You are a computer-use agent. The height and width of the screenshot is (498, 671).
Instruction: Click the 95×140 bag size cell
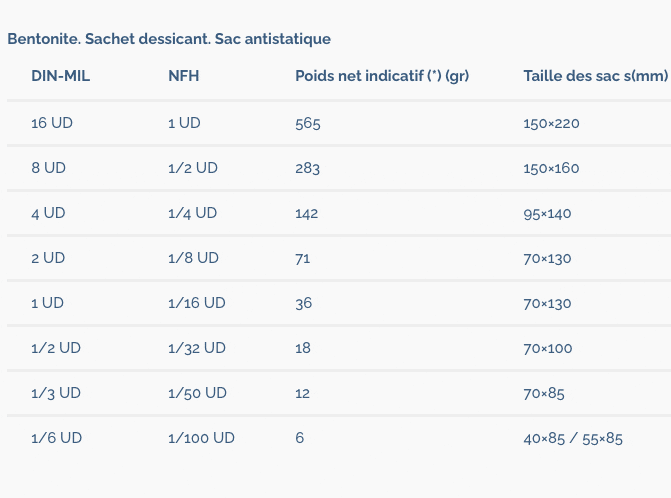pyautogui.click(x=547, y=213)
